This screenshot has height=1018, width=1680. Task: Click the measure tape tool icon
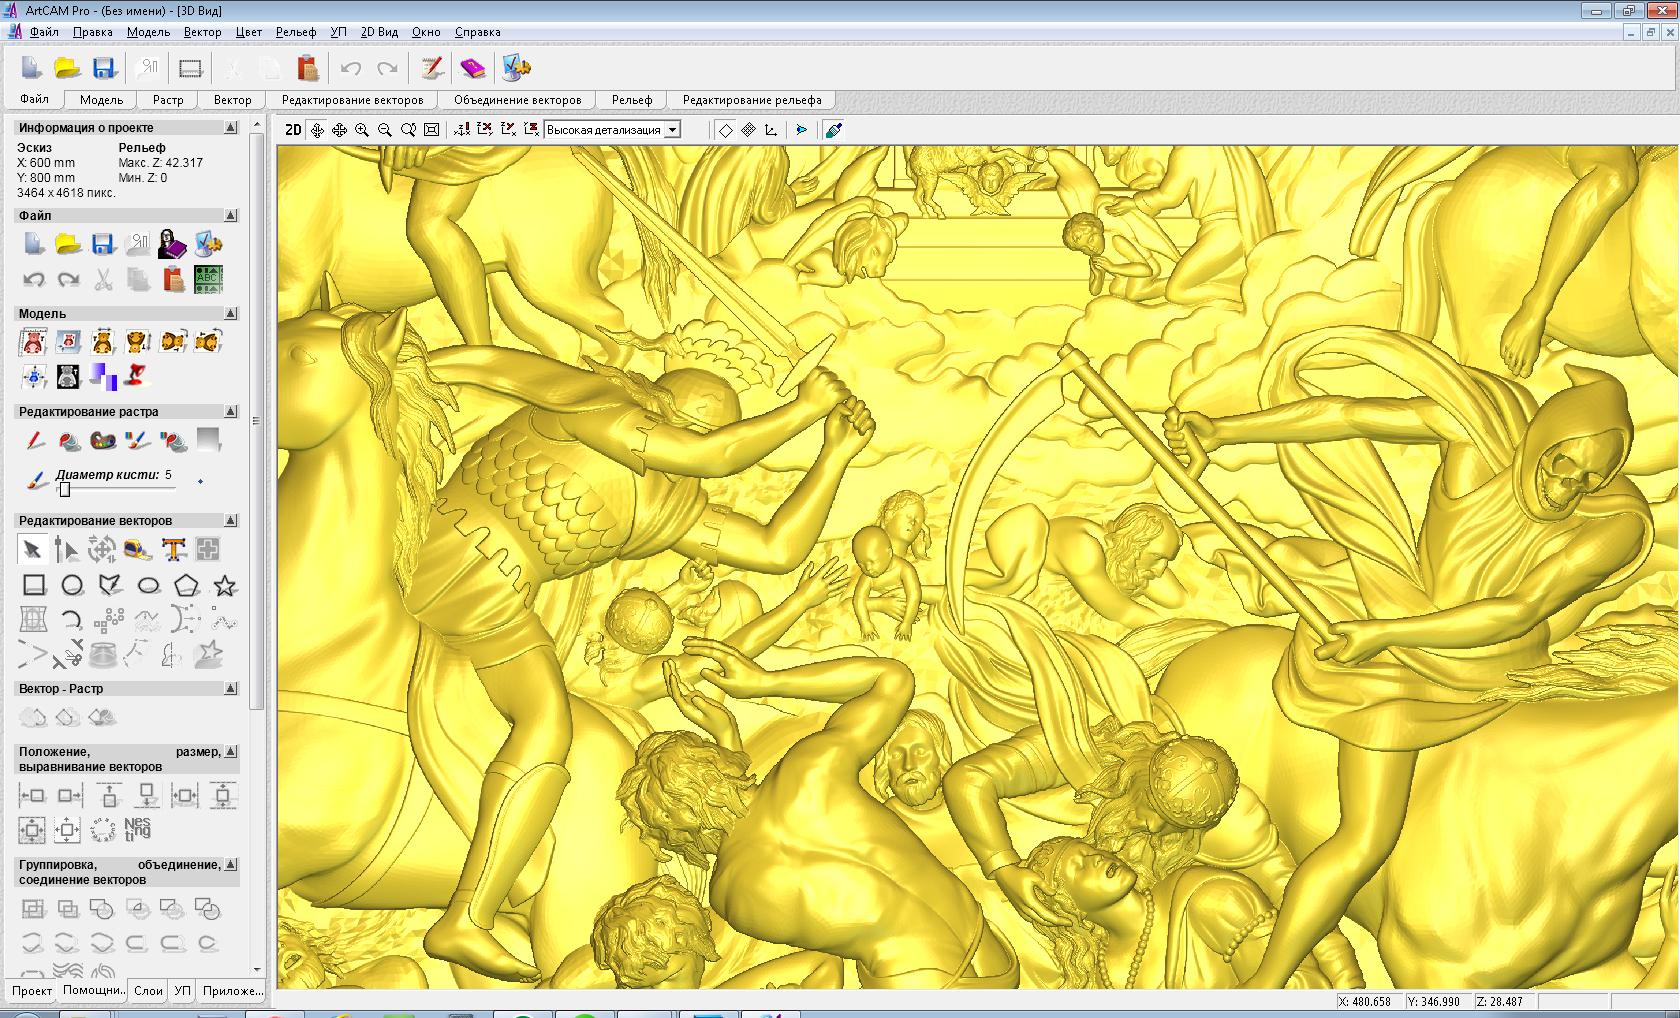(138, 549)
